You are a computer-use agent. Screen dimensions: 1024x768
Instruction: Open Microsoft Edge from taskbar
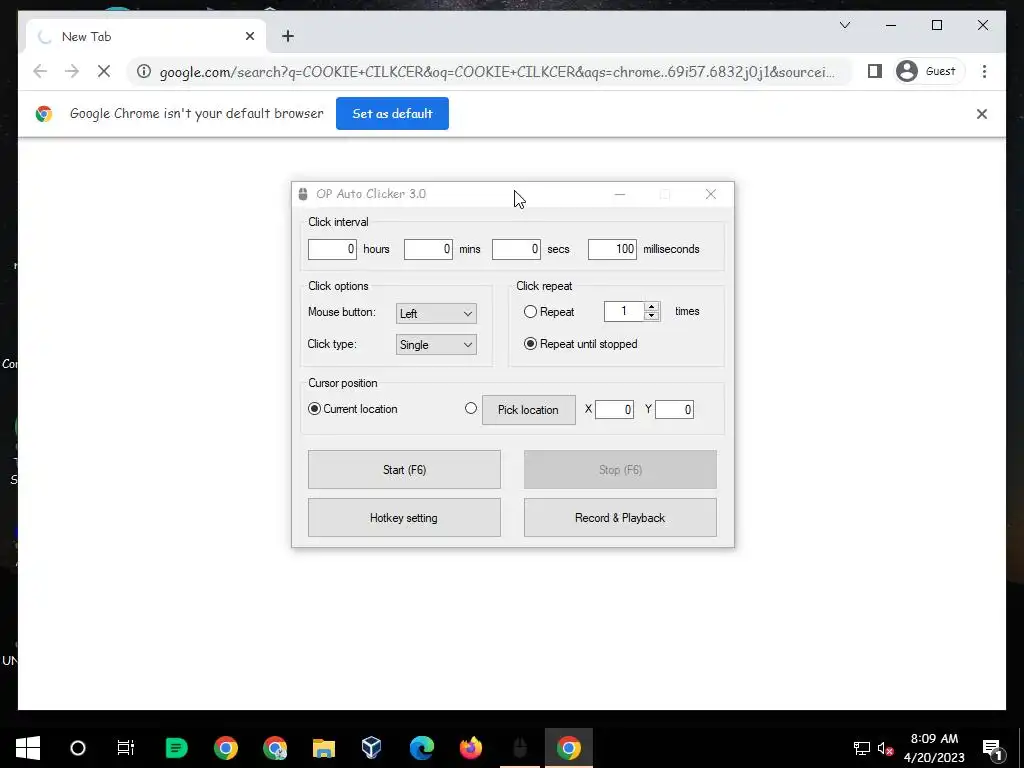tap(422, 748)
